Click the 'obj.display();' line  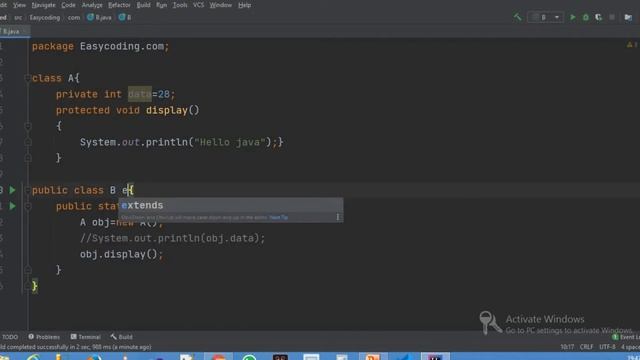point(121,254)
